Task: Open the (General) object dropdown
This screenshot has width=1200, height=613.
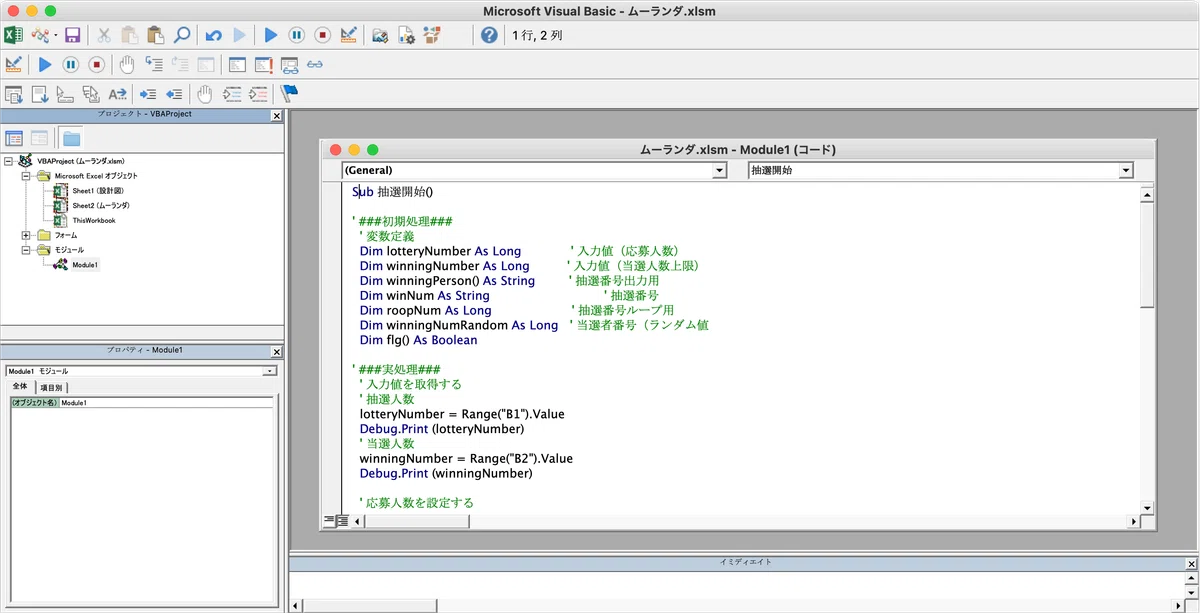Action: (719, 171)
